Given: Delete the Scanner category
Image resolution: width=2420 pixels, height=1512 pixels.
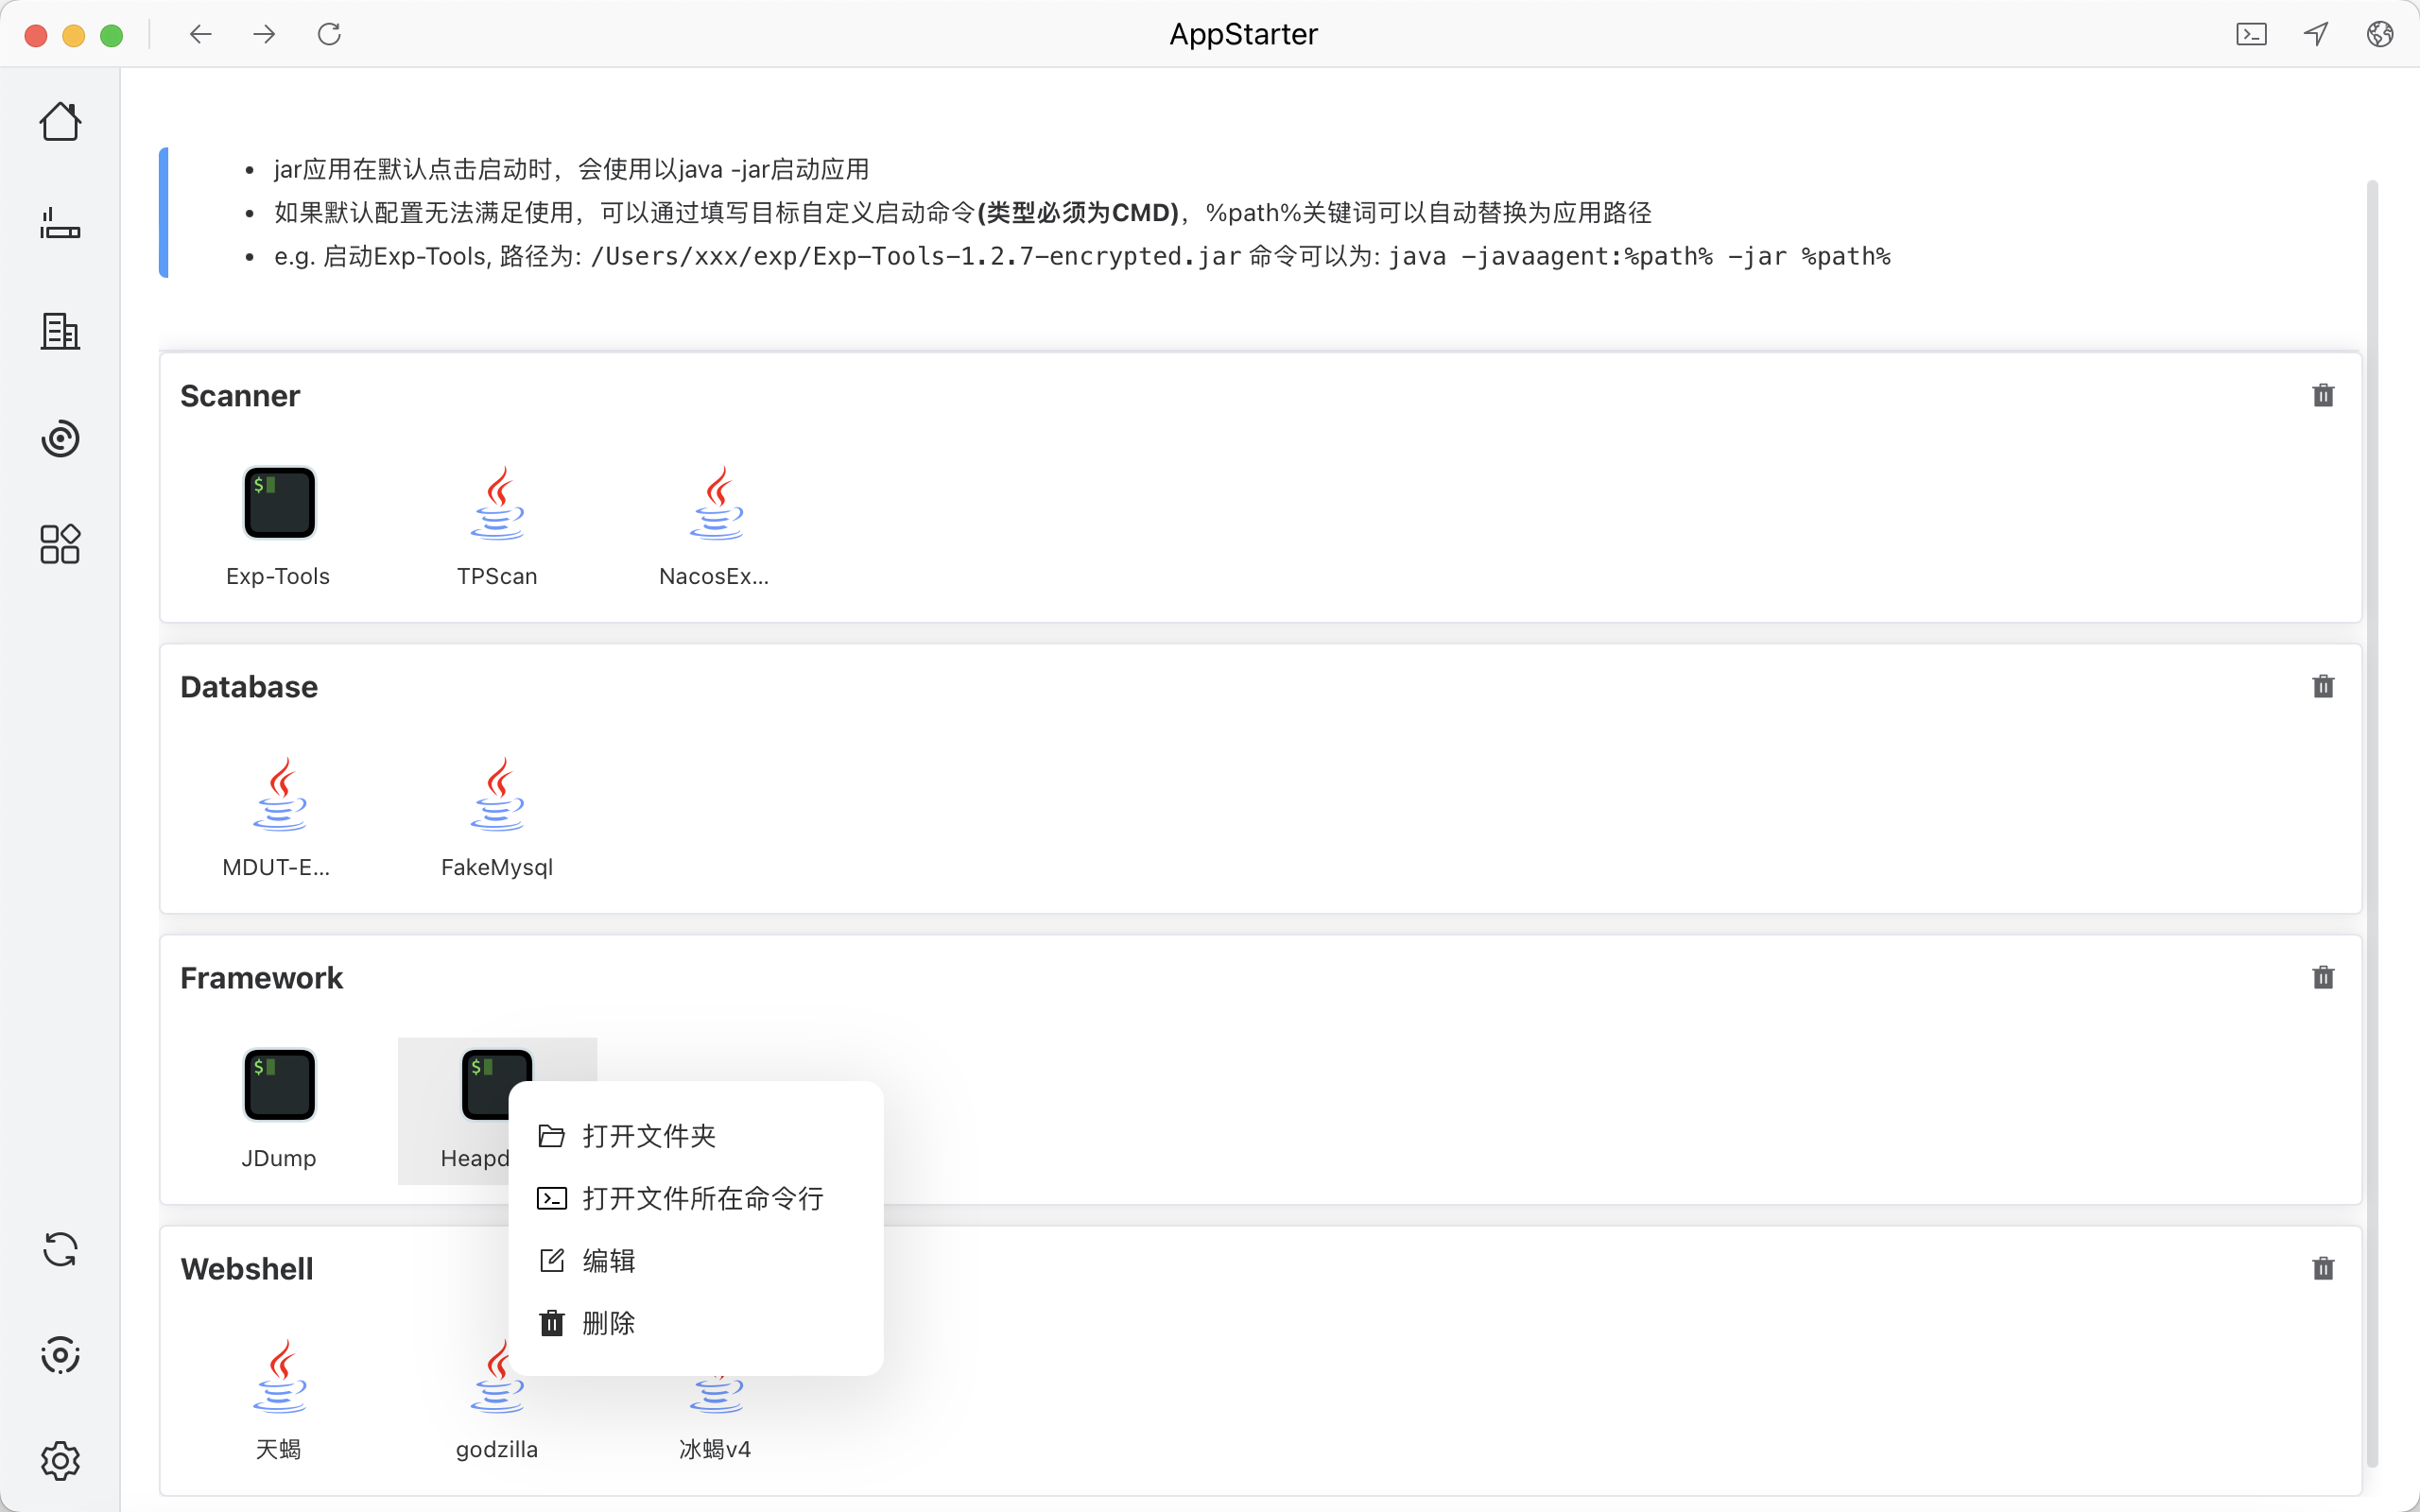Looking at the screenshot, I should [2322, 396].
